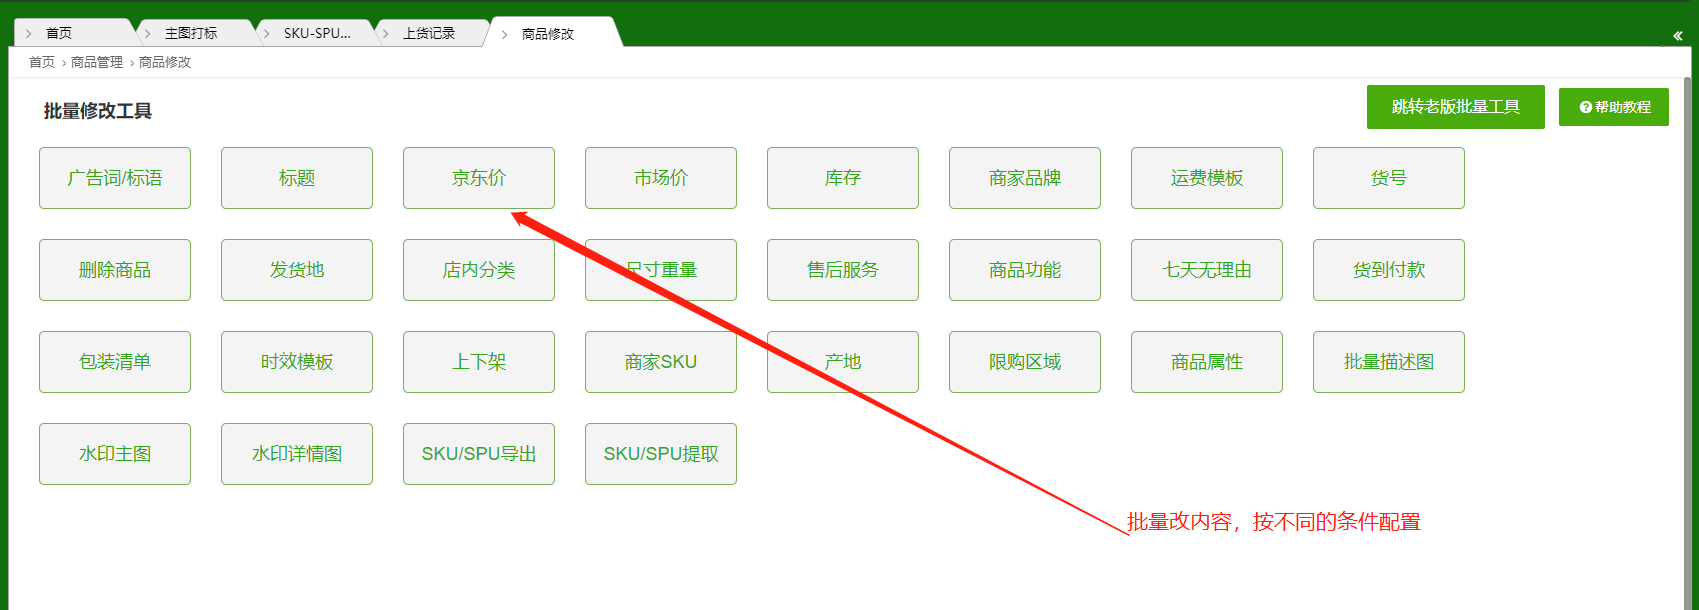This screenshot has width=1699, height=610.
Task: Open the 帮助教程 help tutorial button
Action: 1613,107
